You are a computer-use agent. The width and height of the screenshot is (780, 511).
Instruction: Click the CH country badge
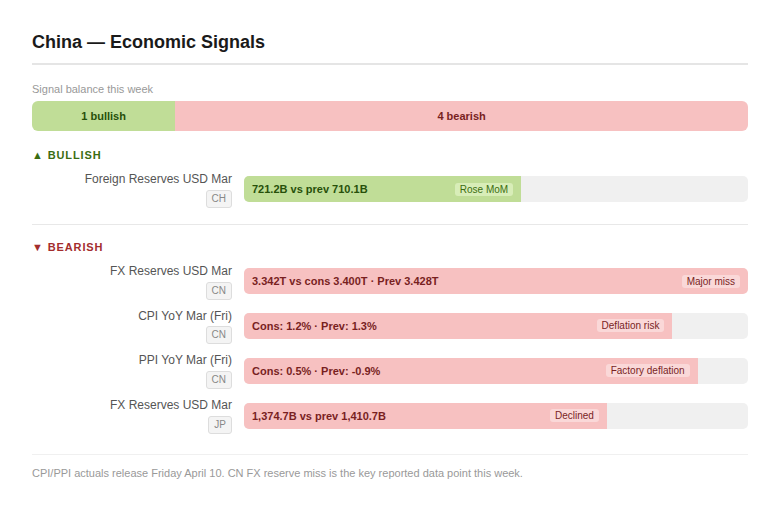[x=218, y=199]
